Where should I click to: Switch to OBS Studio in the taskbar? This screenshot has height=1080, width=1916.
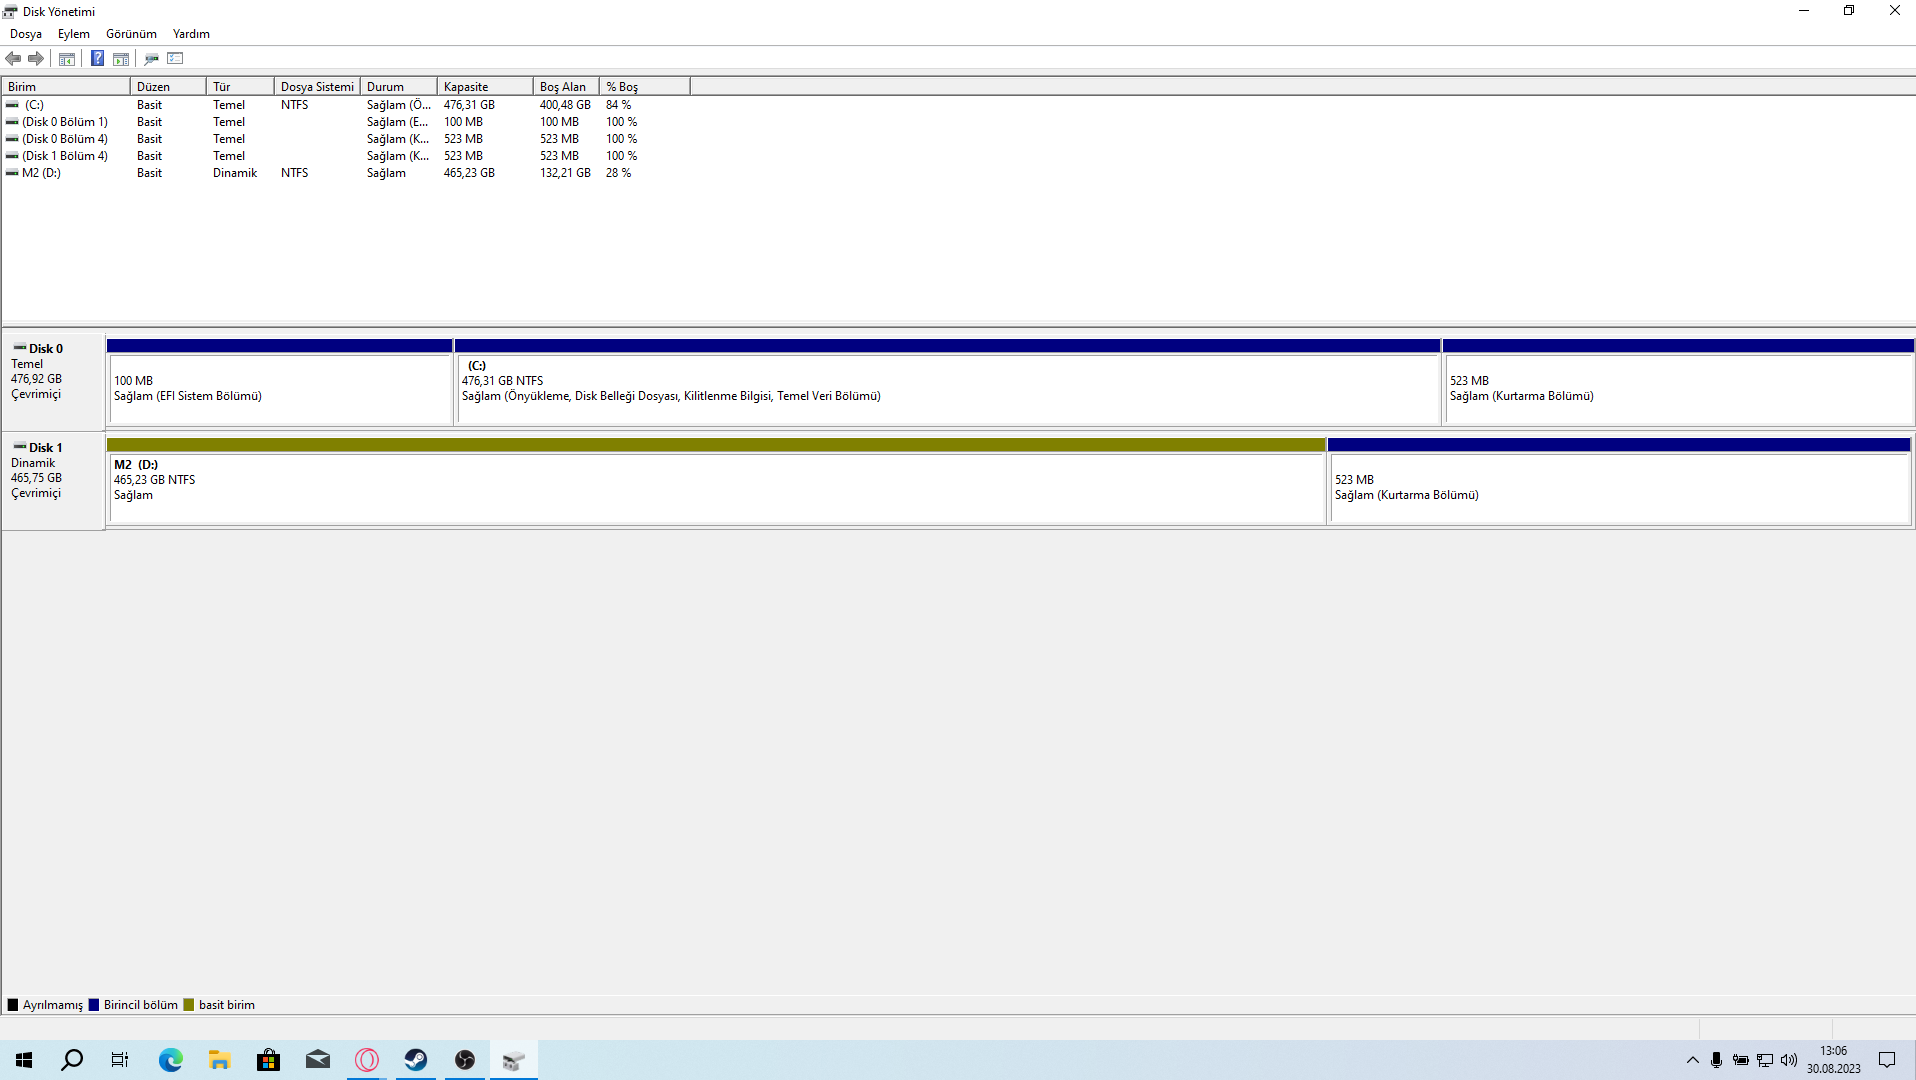pos(465,1060)
